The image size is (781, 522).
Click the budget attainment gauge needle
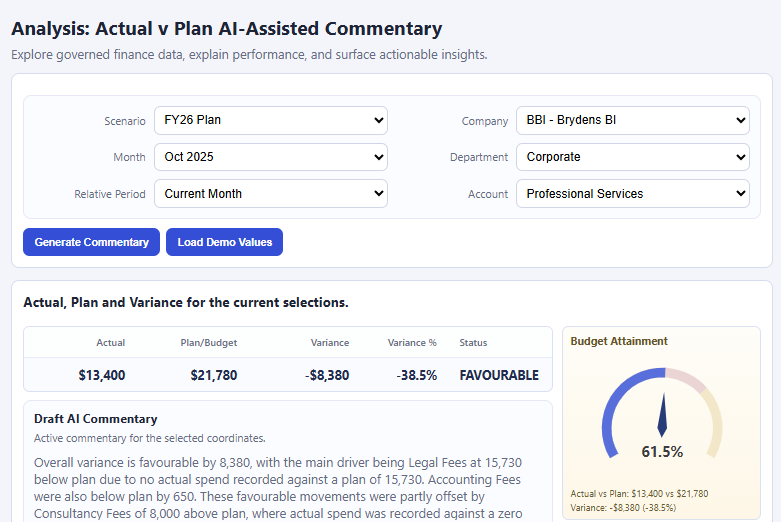[x=662, y=415]
